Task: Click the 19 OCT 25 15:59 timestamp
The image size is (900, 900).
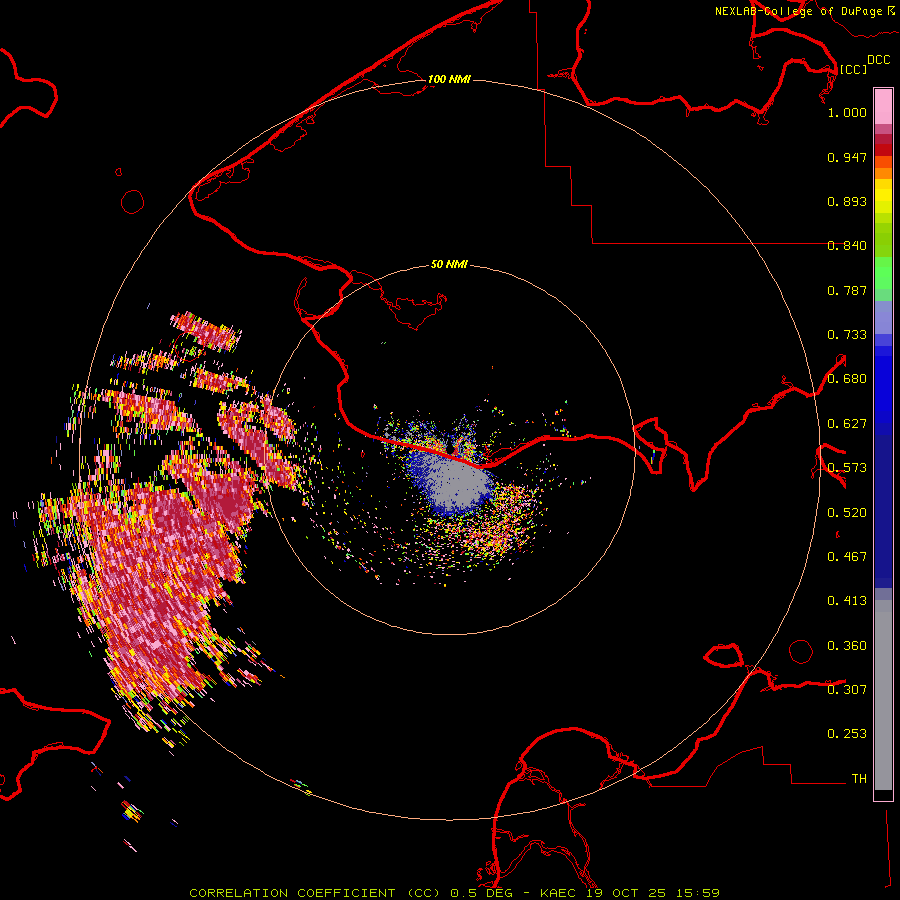Action: point(653,893)
